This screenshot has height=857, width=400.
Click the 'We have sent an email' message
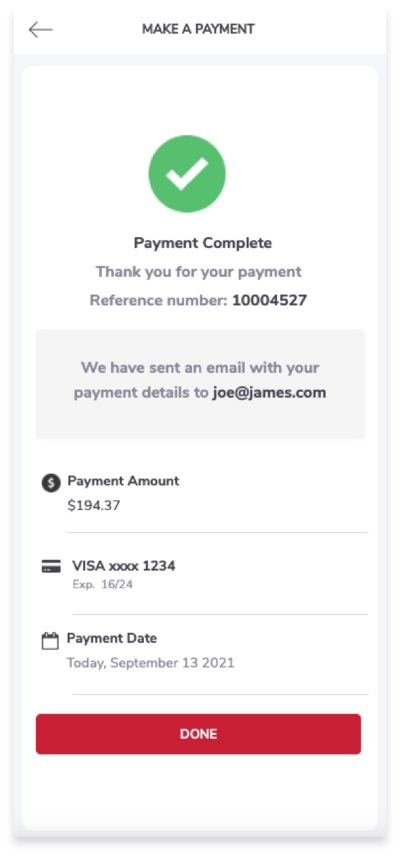click(x=200, y=380)
